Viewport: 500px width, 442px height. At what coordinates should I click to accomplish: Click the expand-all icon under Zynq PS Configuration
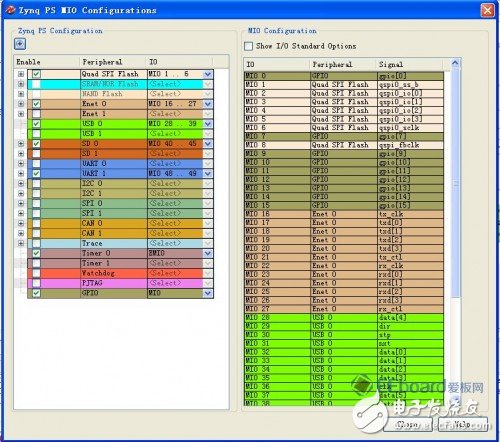coord(20,44)
